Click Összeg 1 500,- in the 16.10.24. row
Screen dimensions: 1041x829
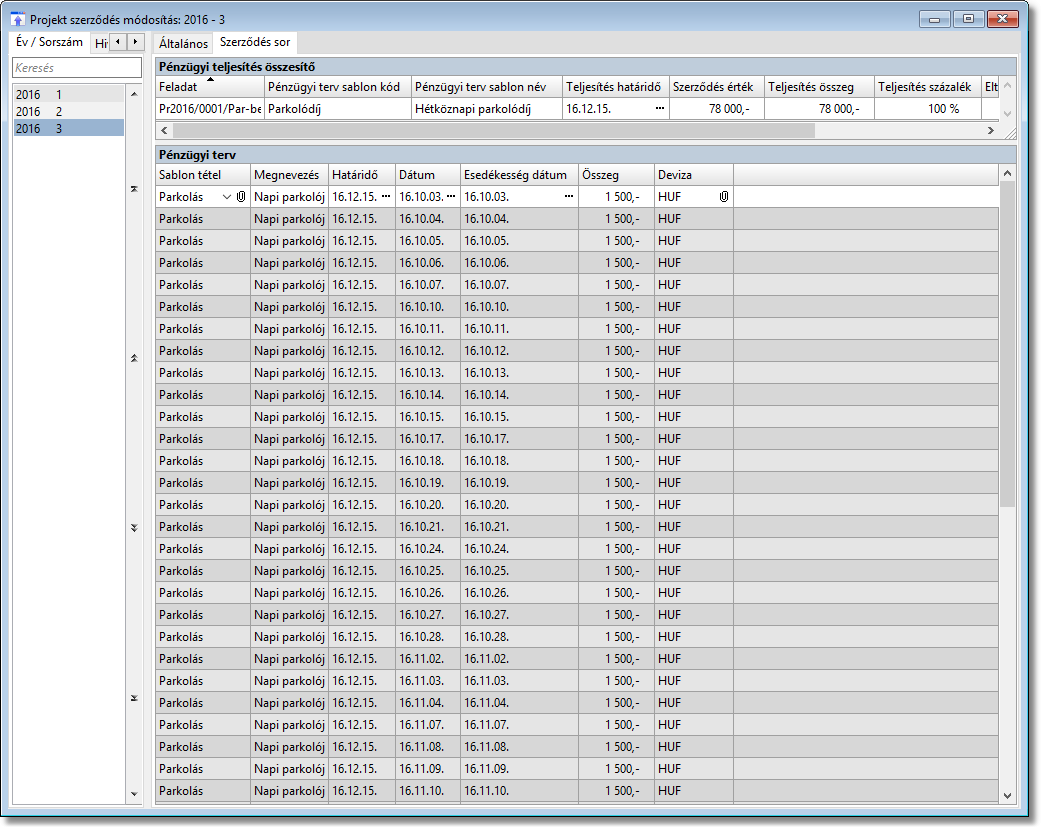(616, 548)
